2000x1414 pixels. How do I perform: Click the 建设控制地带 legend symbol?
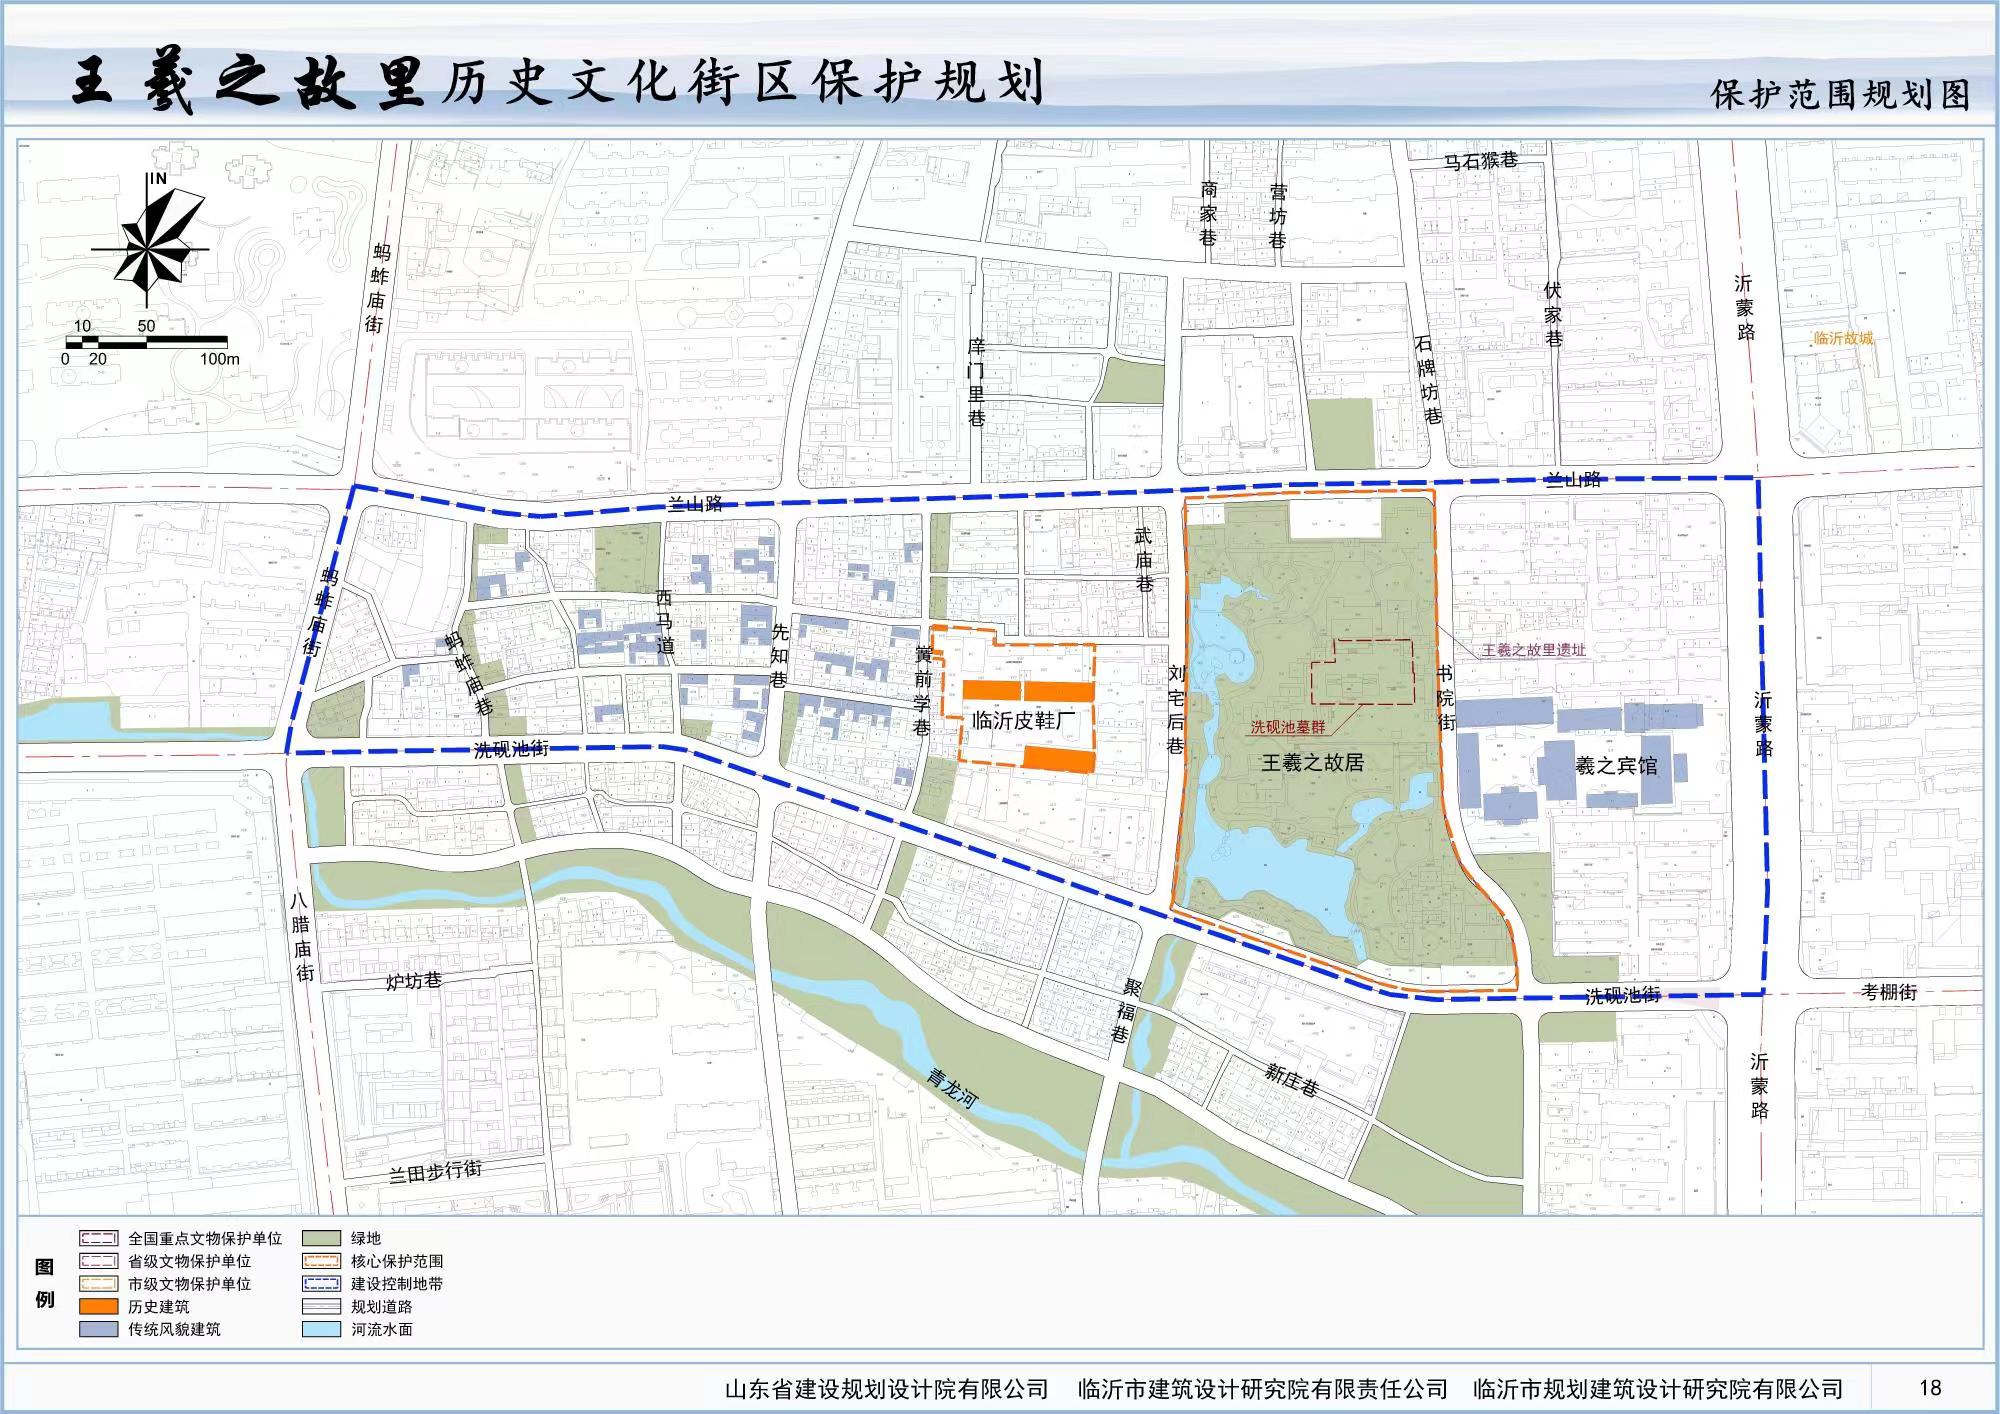pyautogui.click(x=321, y=1284)
